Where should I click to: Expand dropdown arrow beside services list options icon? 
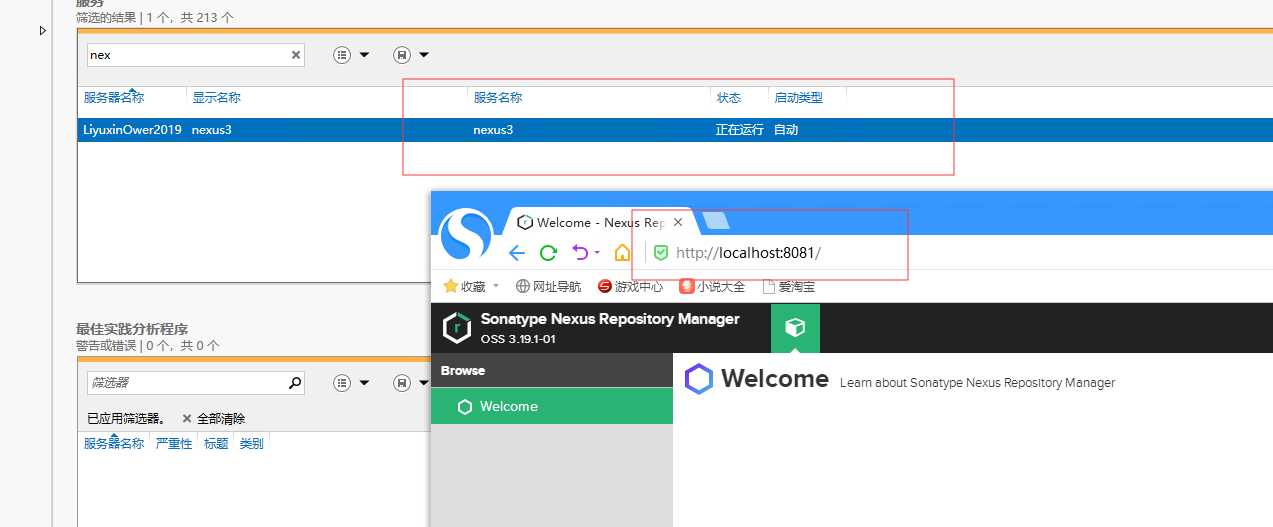coord(364,55)
